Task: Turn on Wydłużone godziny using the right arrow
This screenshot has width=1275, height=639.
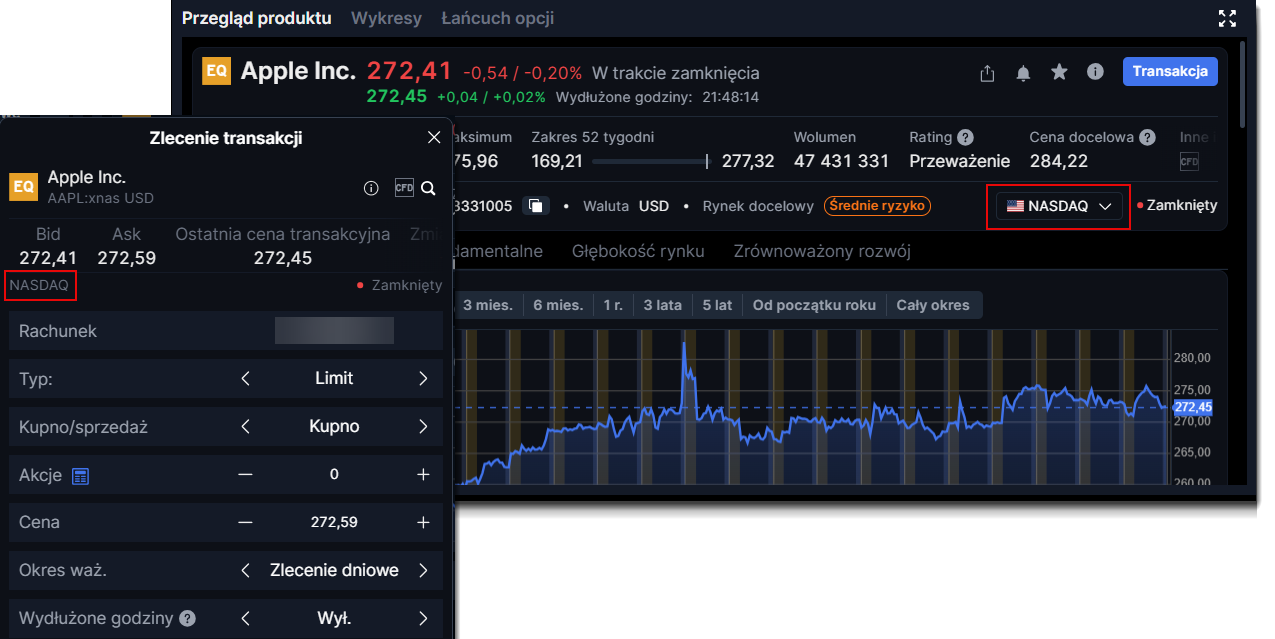Action: click(423, 618)
